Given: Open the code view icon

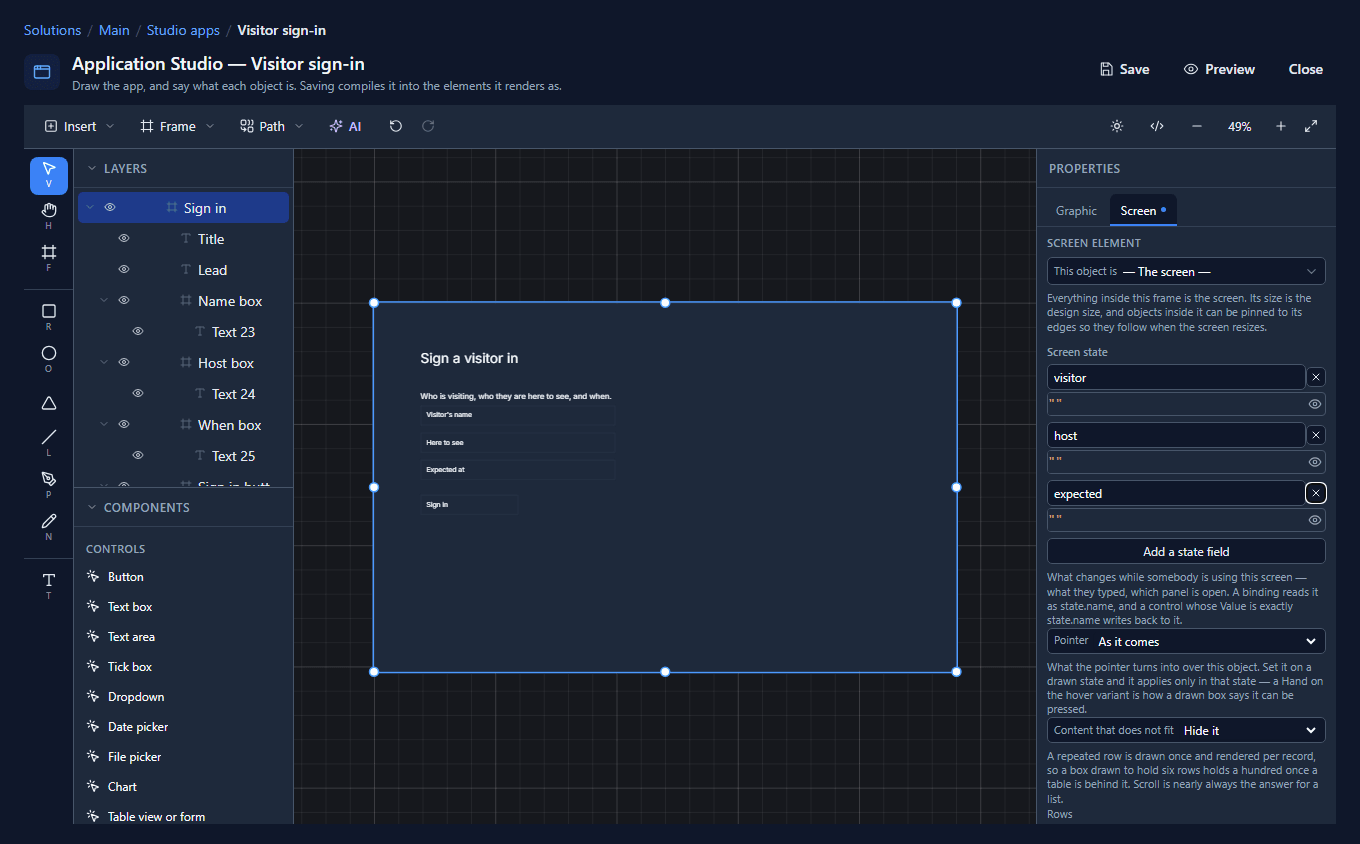Looking at the screenshot, I should pyautogui.click(x=1157, y=126).
